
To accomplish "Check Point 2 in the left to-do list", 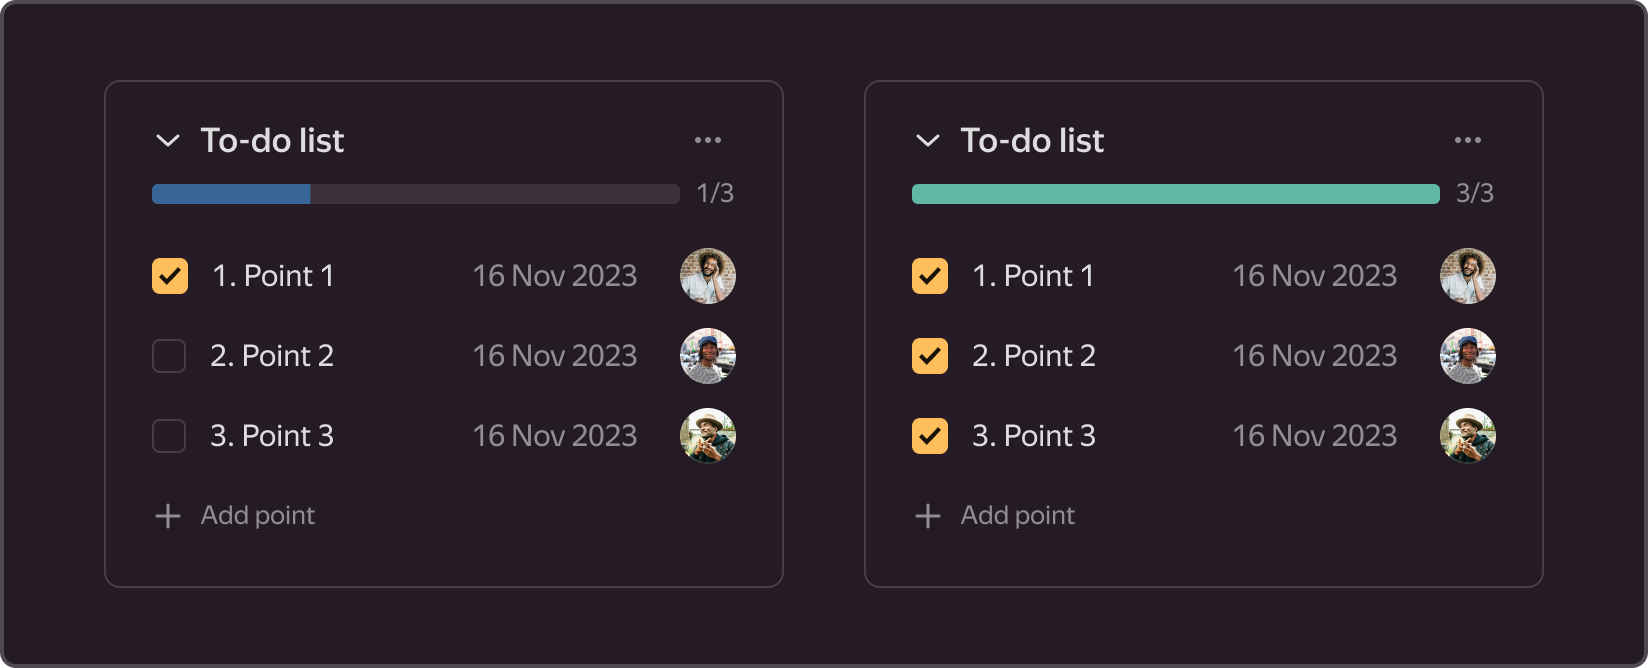I will 169,356.
